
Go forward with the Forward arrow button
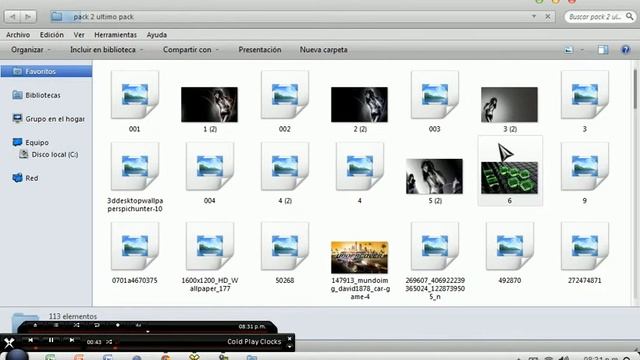coord(28,17)
